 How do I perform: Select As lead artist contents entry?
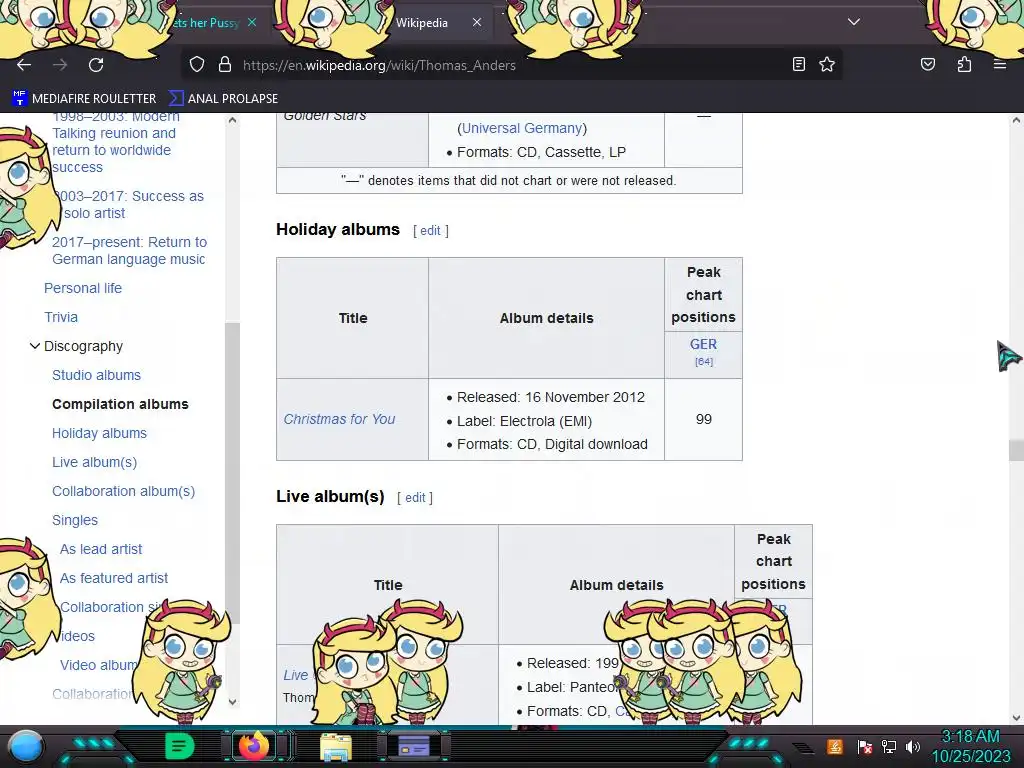coord(101,549)
